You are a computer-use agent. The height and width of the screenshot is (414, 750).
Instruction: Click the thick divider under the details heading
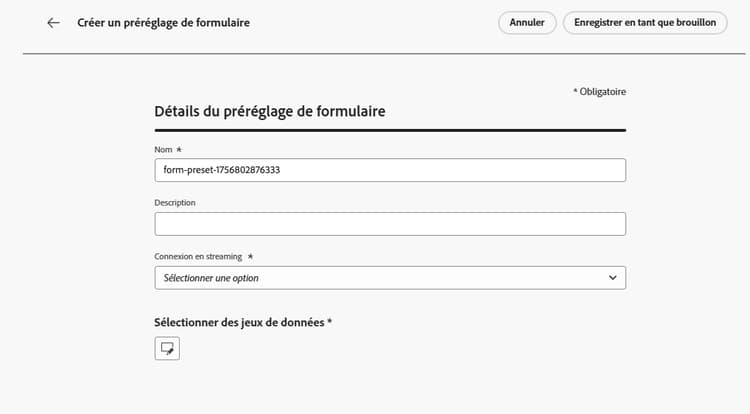tap(390, 130)
